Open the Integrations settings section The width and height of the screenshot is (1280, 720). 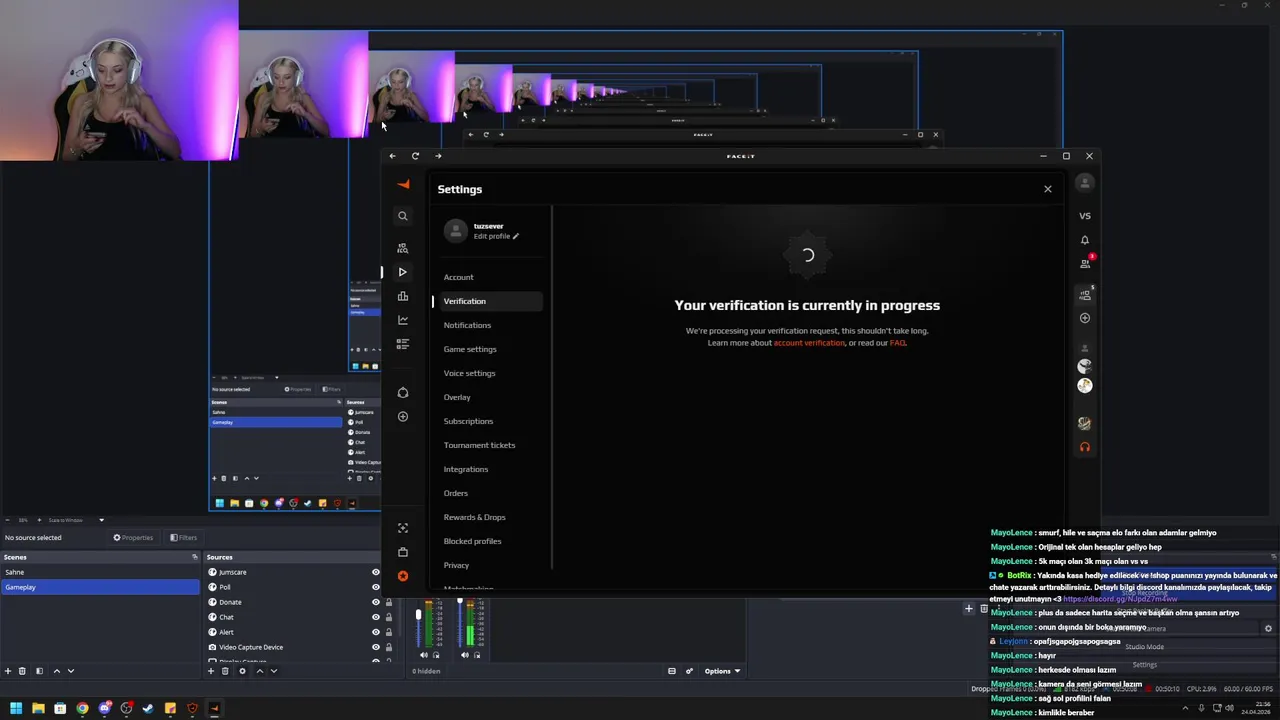coord(466,469)
